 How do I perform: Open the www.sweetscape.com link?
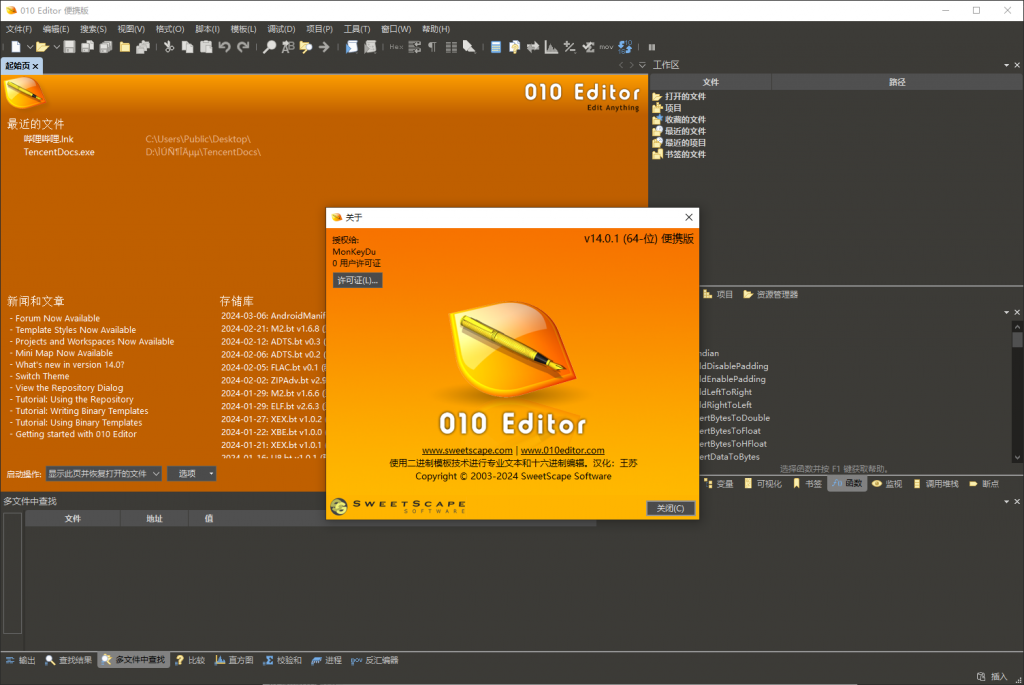[468, 451]
